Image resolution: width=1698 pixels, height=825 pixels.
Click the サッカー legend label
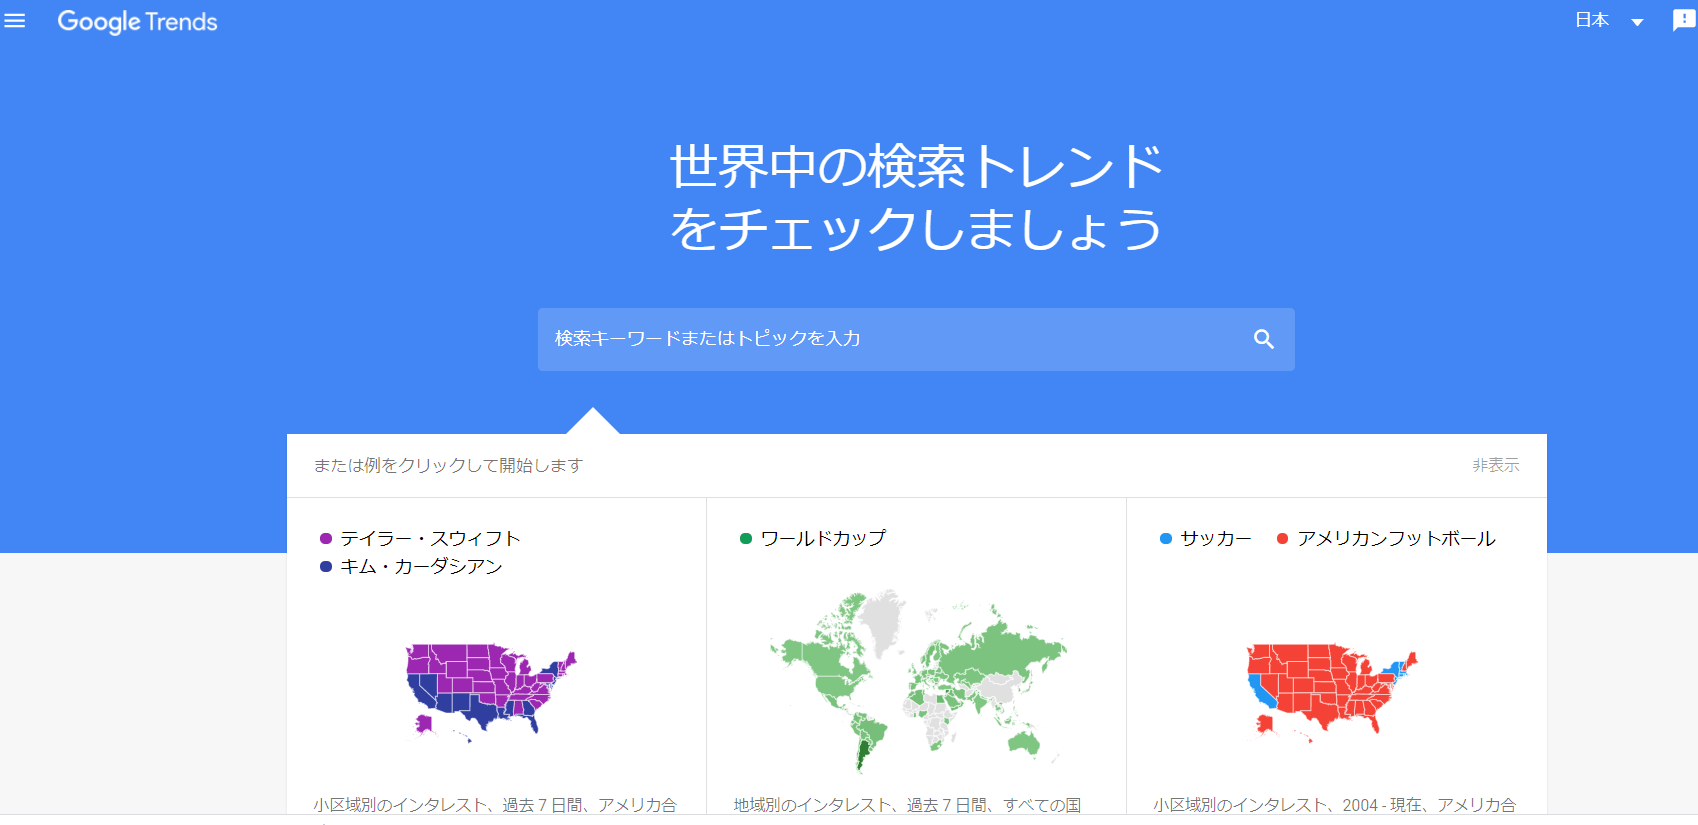pyautogui.click(x=1216, y=538)
